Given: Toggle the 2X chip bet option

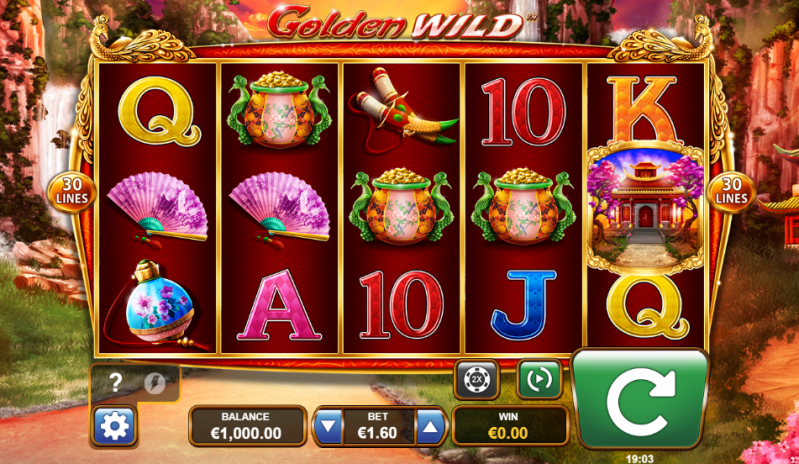Looking at the screenshot, I should pos(476,379).
